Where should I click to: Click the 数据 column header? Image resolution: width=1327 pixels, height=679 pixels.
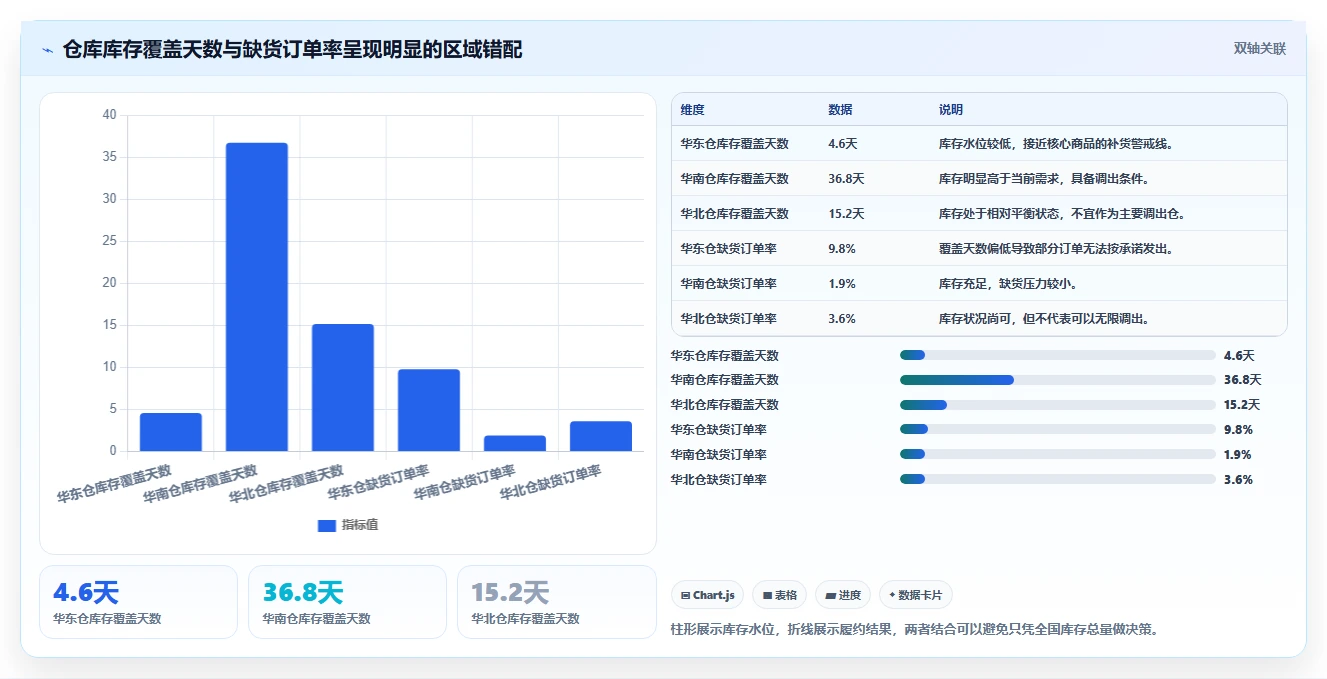[840, 110]
